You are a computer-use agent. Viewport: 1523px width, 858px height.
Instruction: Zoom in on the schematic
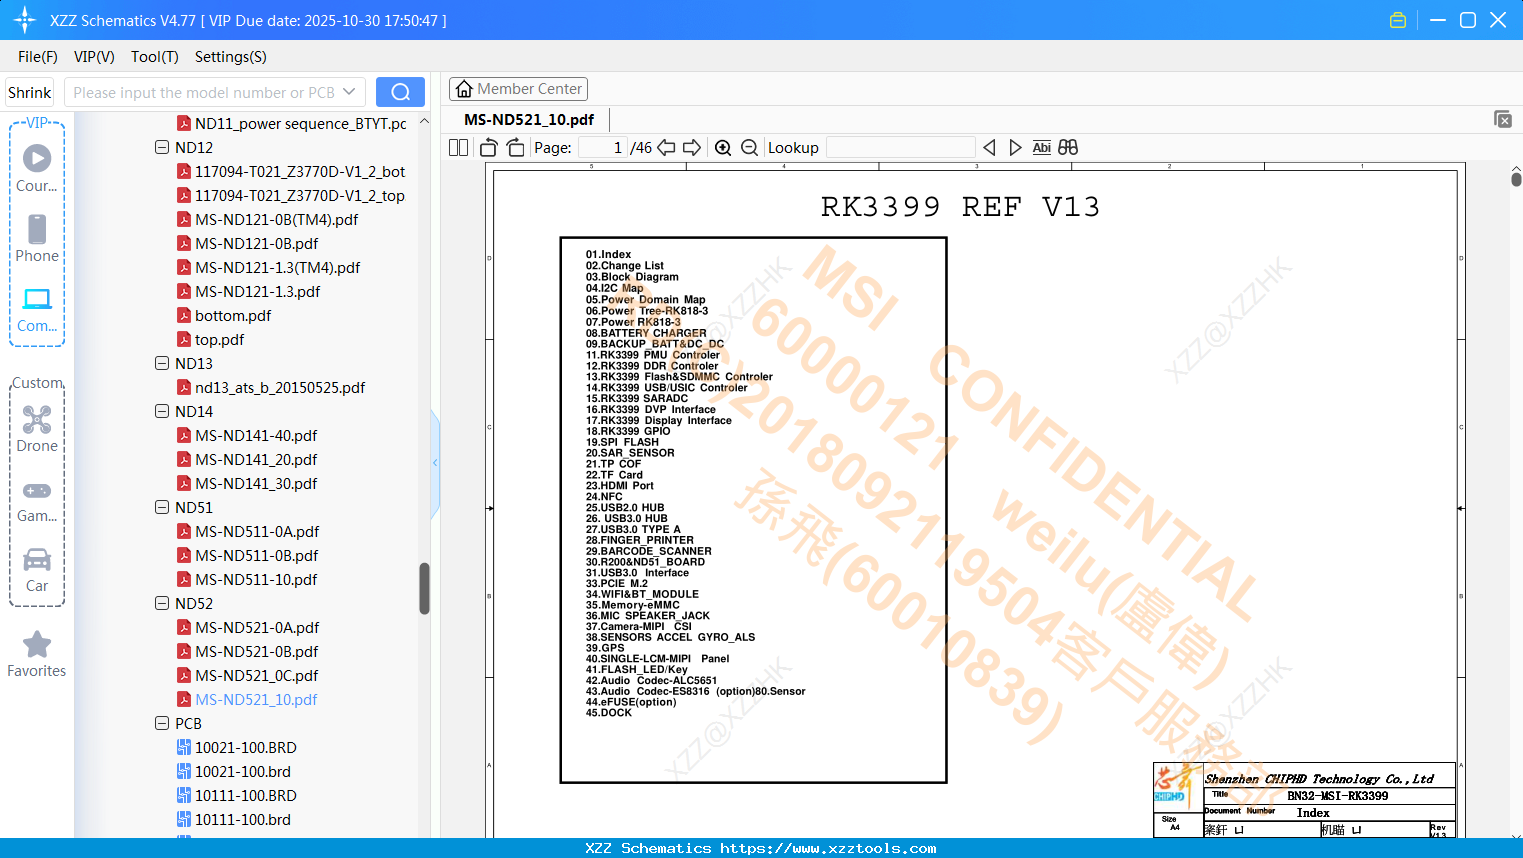(x=723, y=148)
